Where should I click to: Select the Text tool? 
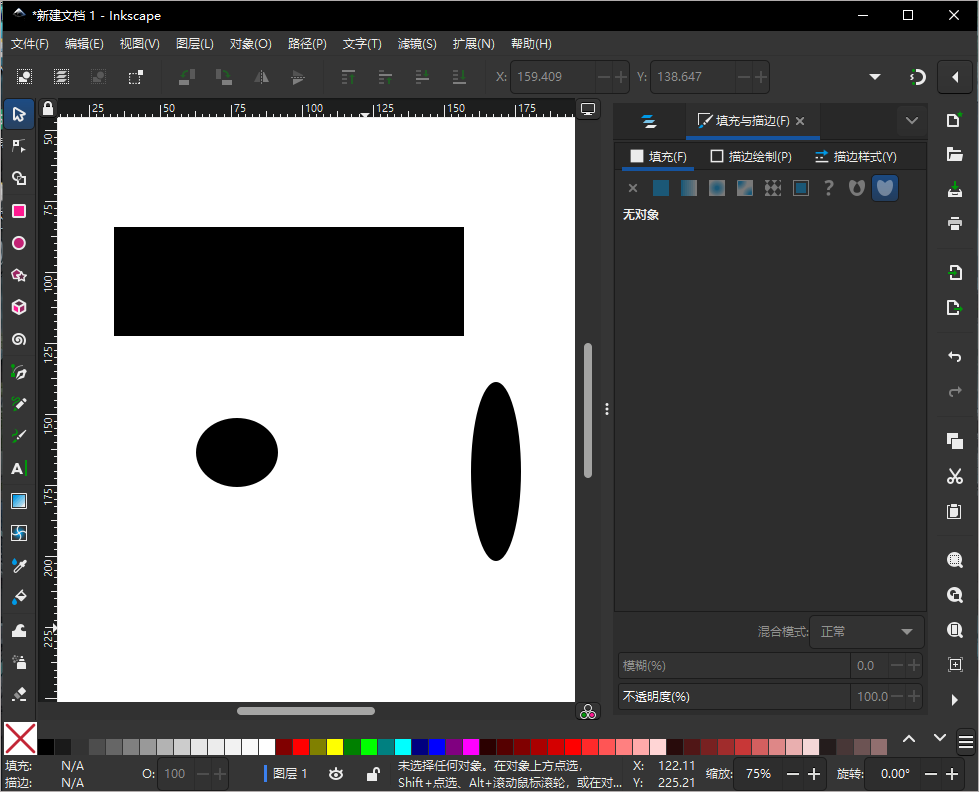pos(18,468)
